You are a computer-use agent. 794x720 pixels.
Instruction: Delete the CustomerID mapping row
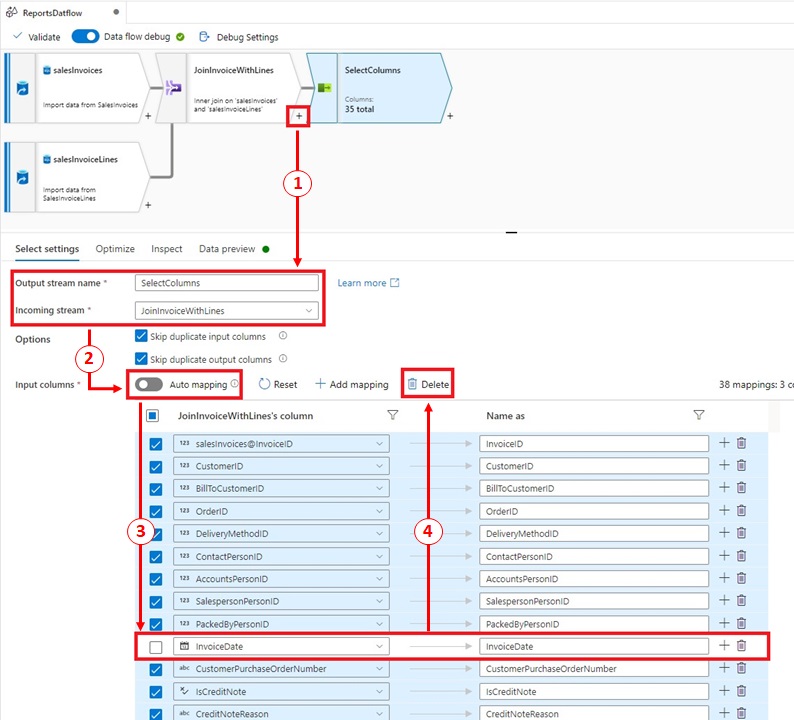741,465
